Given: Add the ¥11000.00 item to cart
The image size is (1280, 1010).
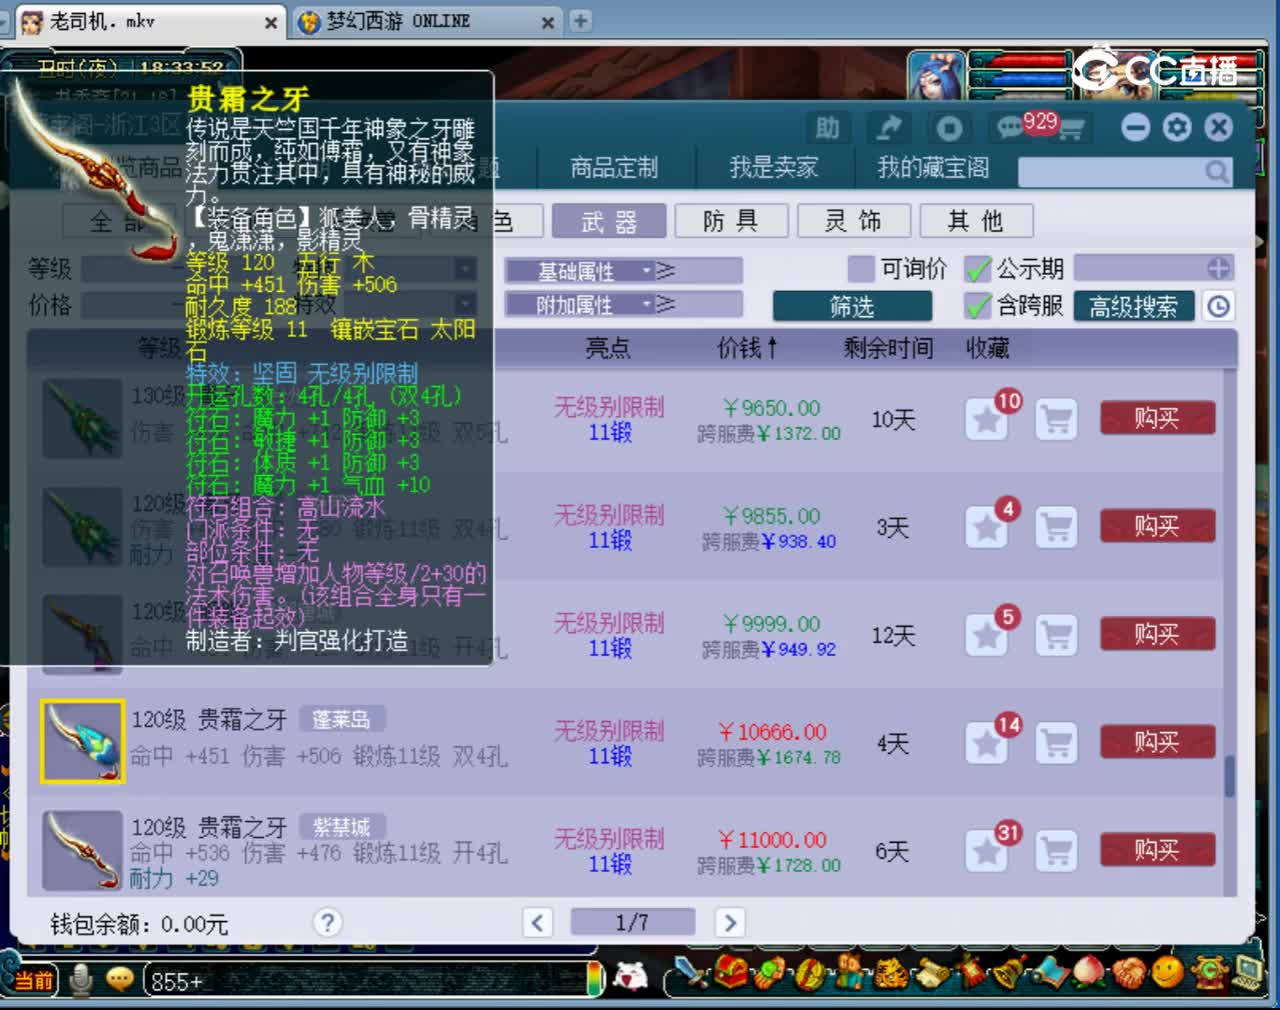Looking at the screenshot, I should [x=1056, y=851].
